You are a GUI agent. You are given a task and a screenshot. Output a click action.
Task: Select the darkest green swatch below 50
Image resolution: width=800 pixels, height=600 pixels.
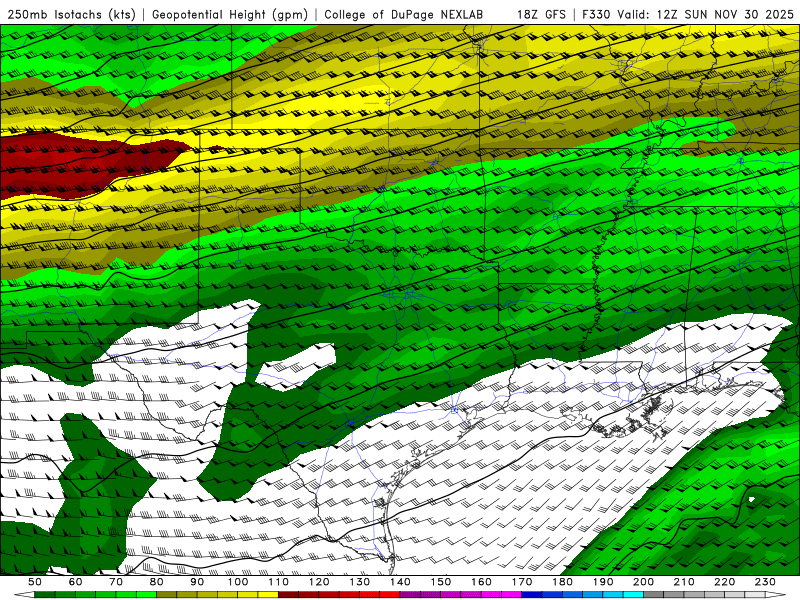[x=45, y=595]
